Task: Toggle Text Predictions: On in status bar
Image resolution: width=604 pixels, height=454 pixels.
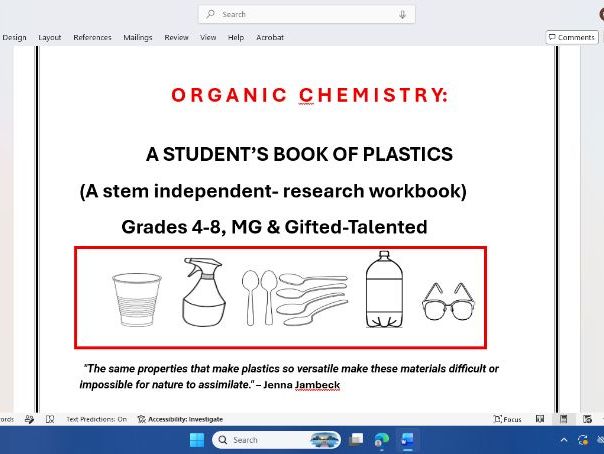Action: coord(96,419)
